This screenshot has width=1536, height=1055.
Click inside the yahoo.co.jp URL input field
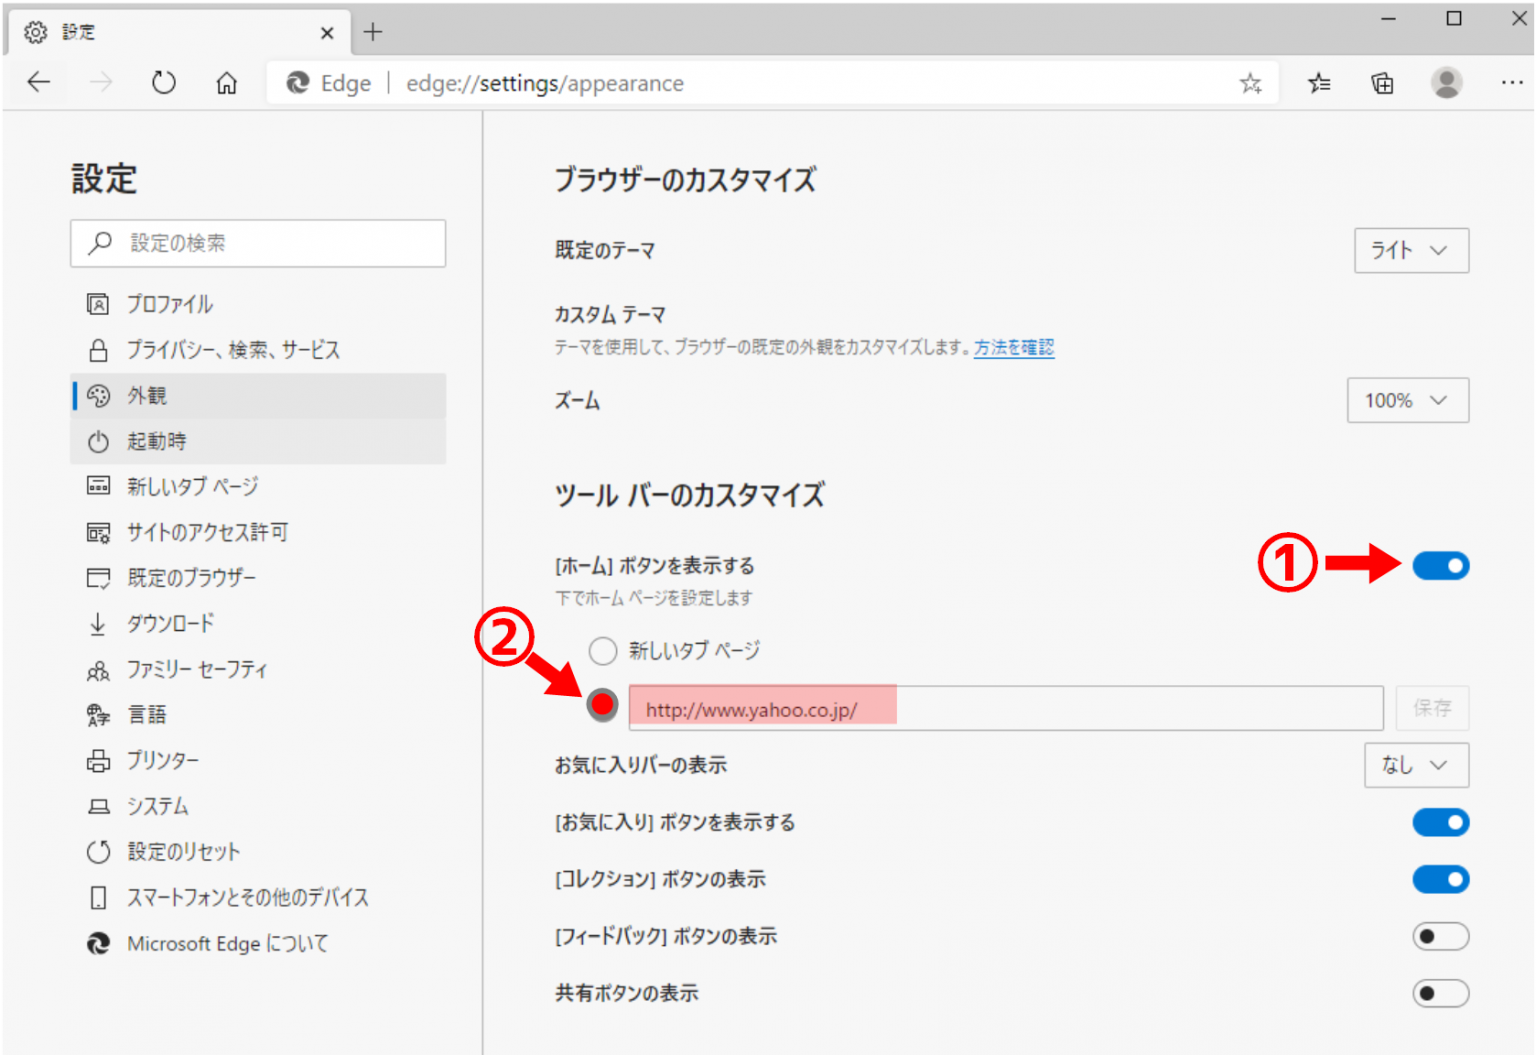tap(1000, 708)
